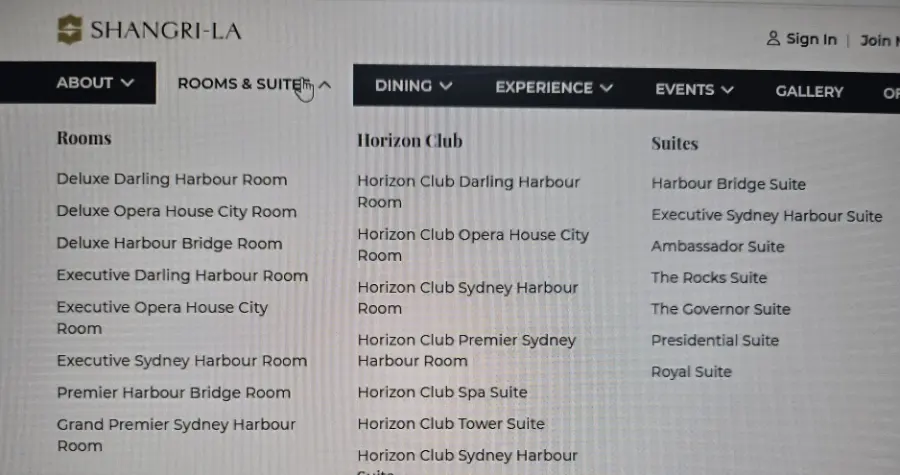Click the user profile icon beside Sign In
The width and height of the screenshot is (900, 475).
click(x=773, y=38)
